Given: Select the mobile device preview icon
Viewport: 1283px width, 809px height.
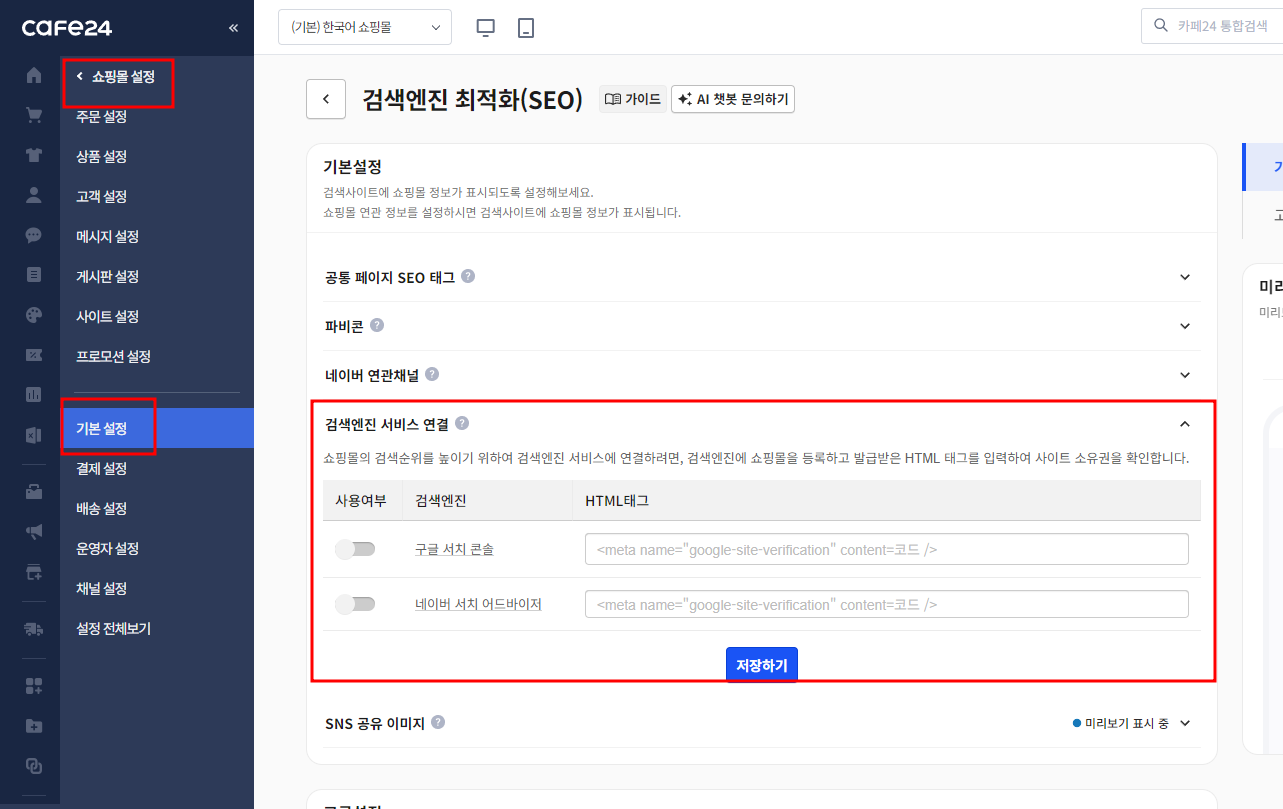Looking at the screenshot, I should click(525, 27).
